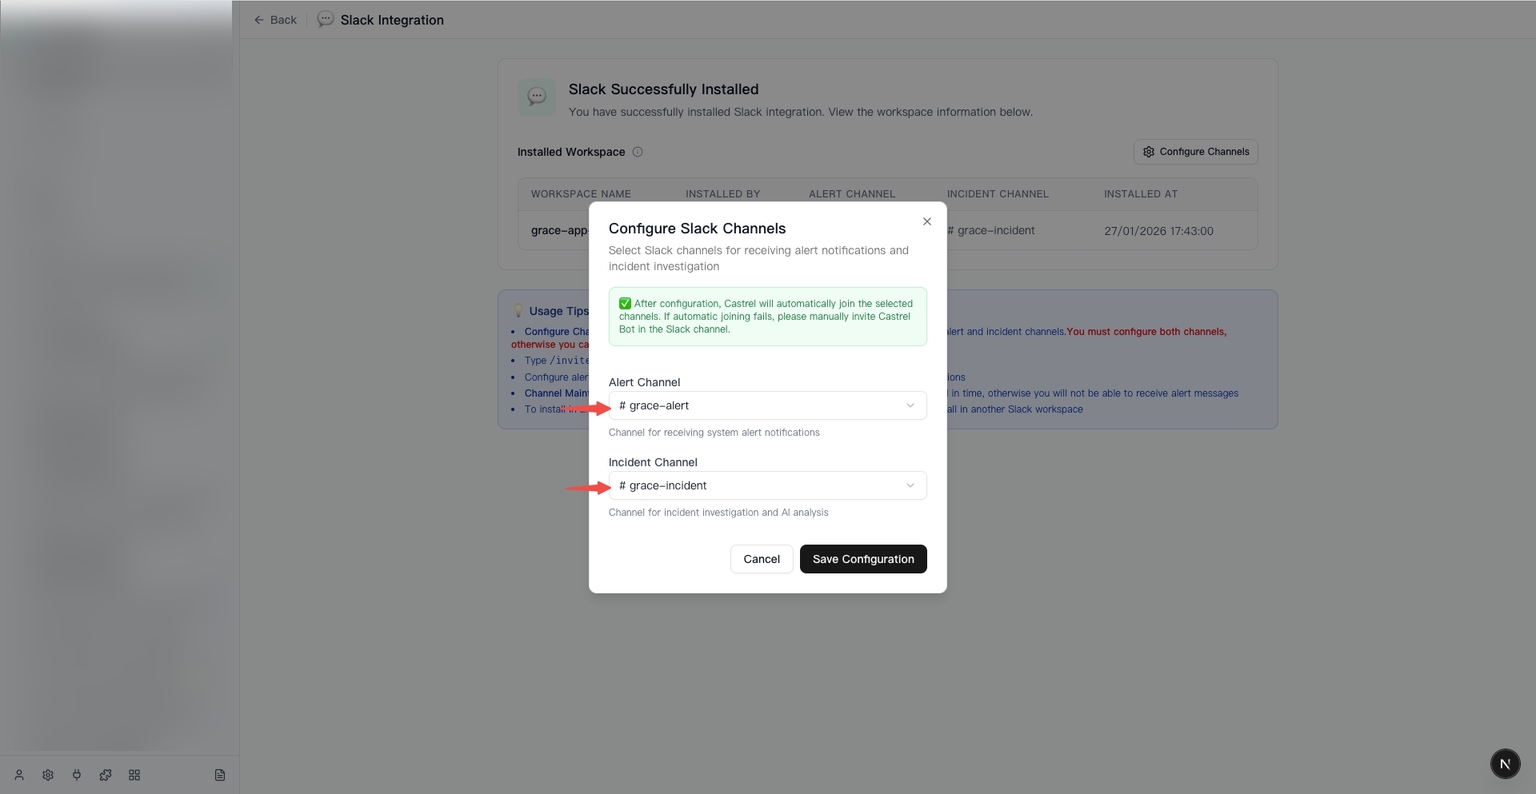Cancel the Slack channel configuration

point(761,559)
